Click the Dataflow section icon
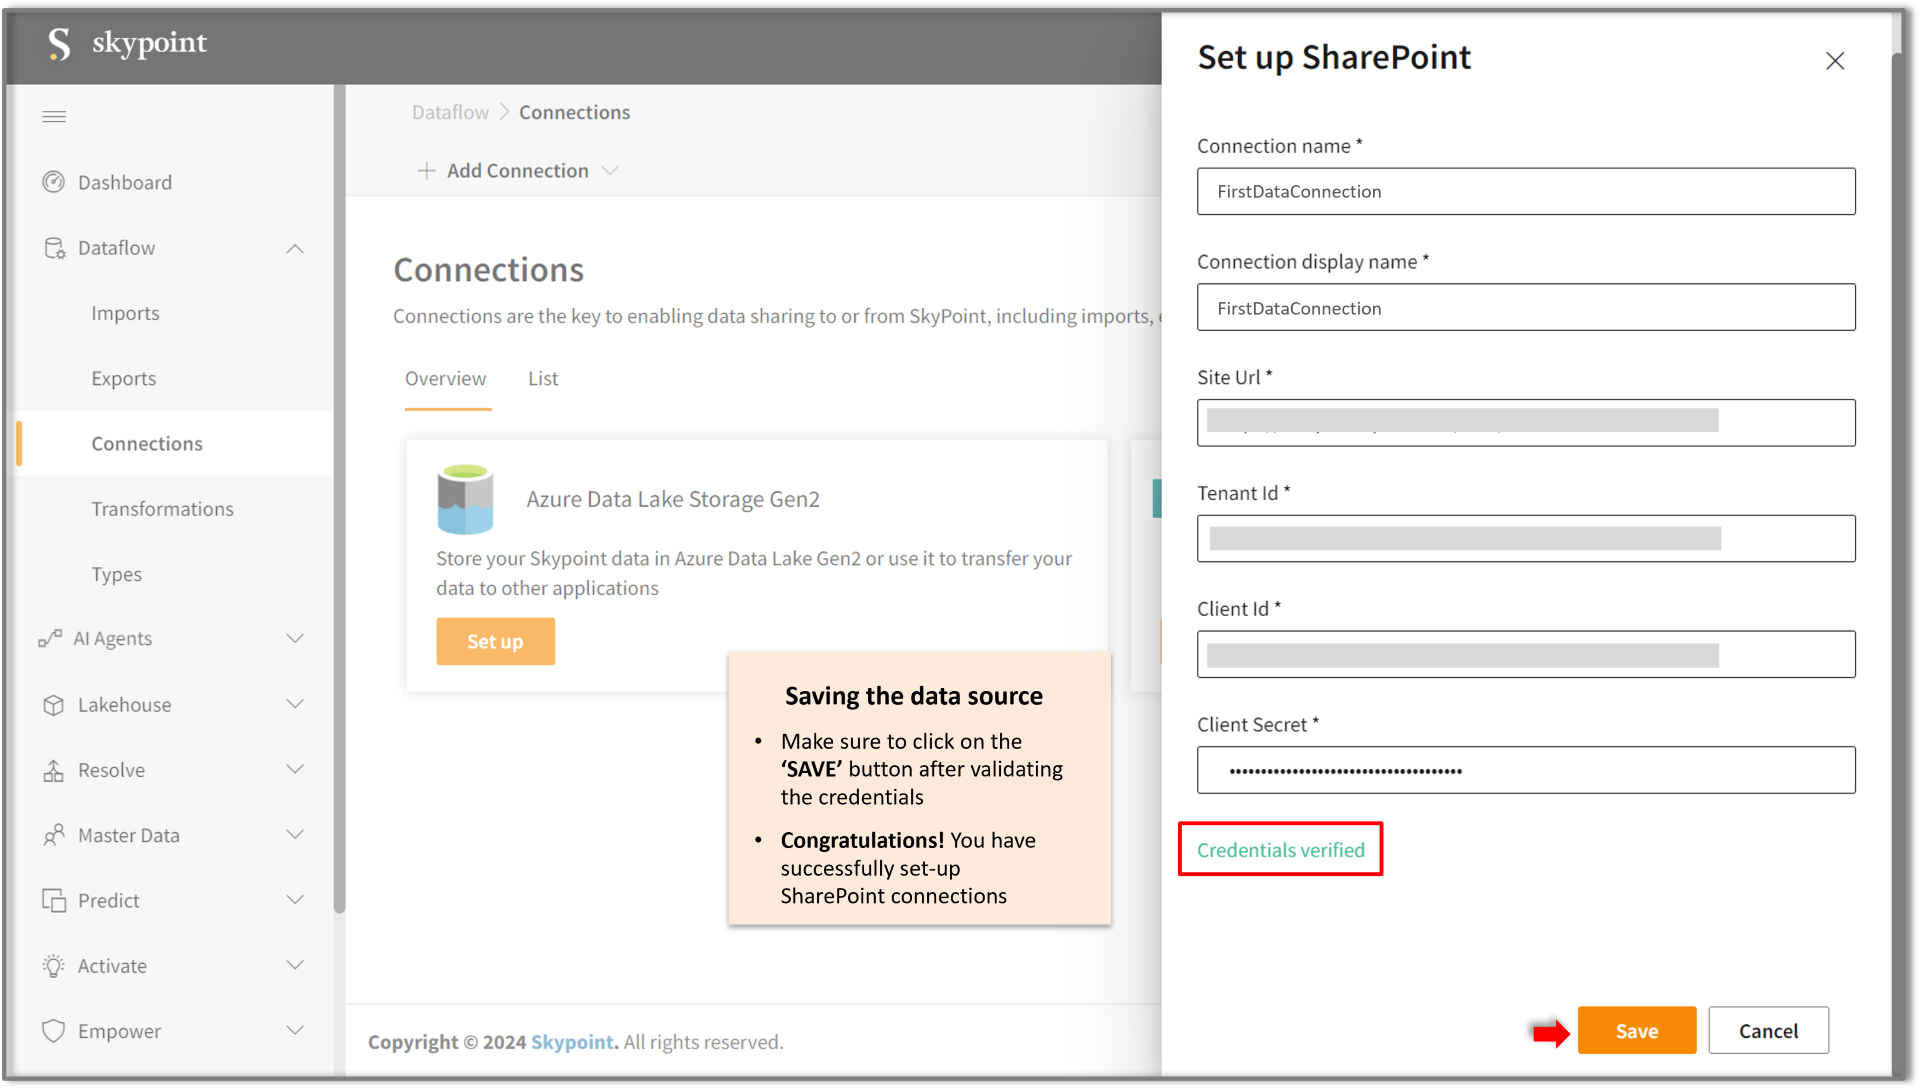Viewport: 1920px width, 1089px height. point(51,247)
